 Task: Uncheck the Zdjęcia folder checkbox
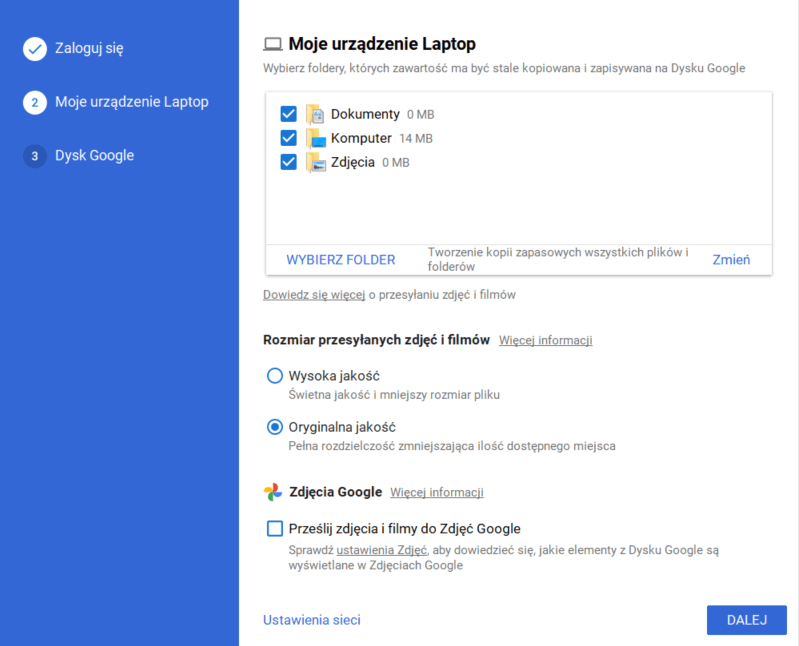click(x=288, y=162)
